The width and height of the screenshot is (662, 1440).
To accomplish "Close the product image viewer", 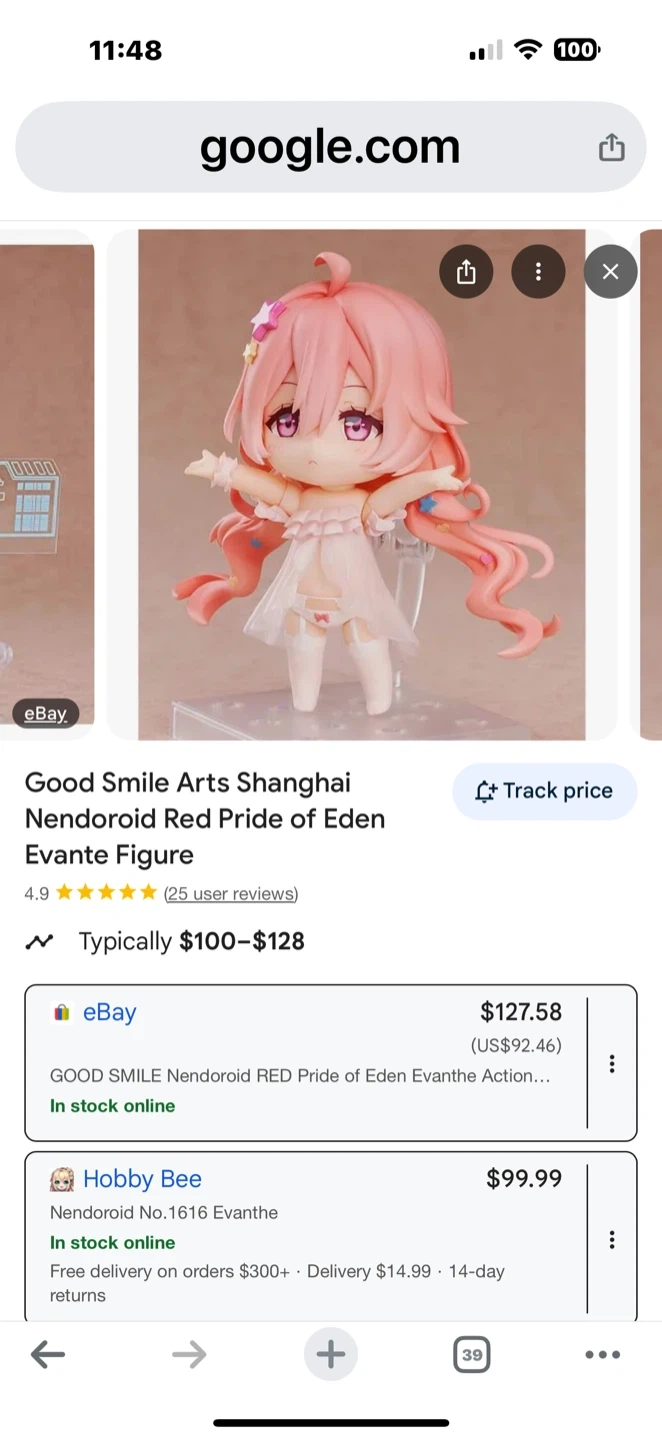I will [x=610, y=271].
